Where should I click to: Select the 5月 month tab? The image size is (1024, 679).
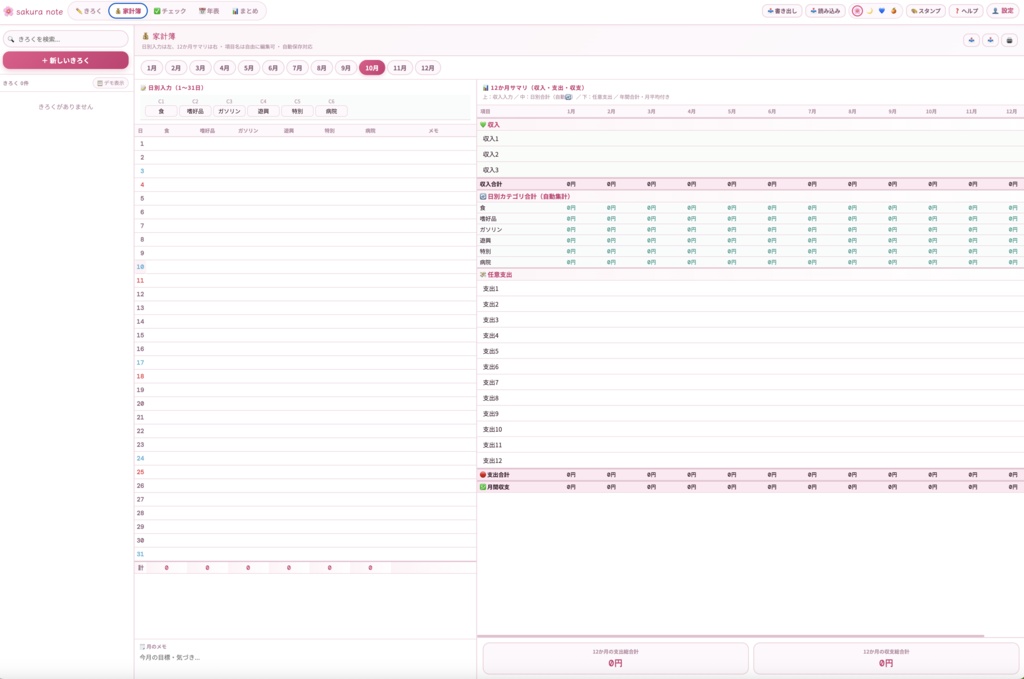[x=248, y=68]
